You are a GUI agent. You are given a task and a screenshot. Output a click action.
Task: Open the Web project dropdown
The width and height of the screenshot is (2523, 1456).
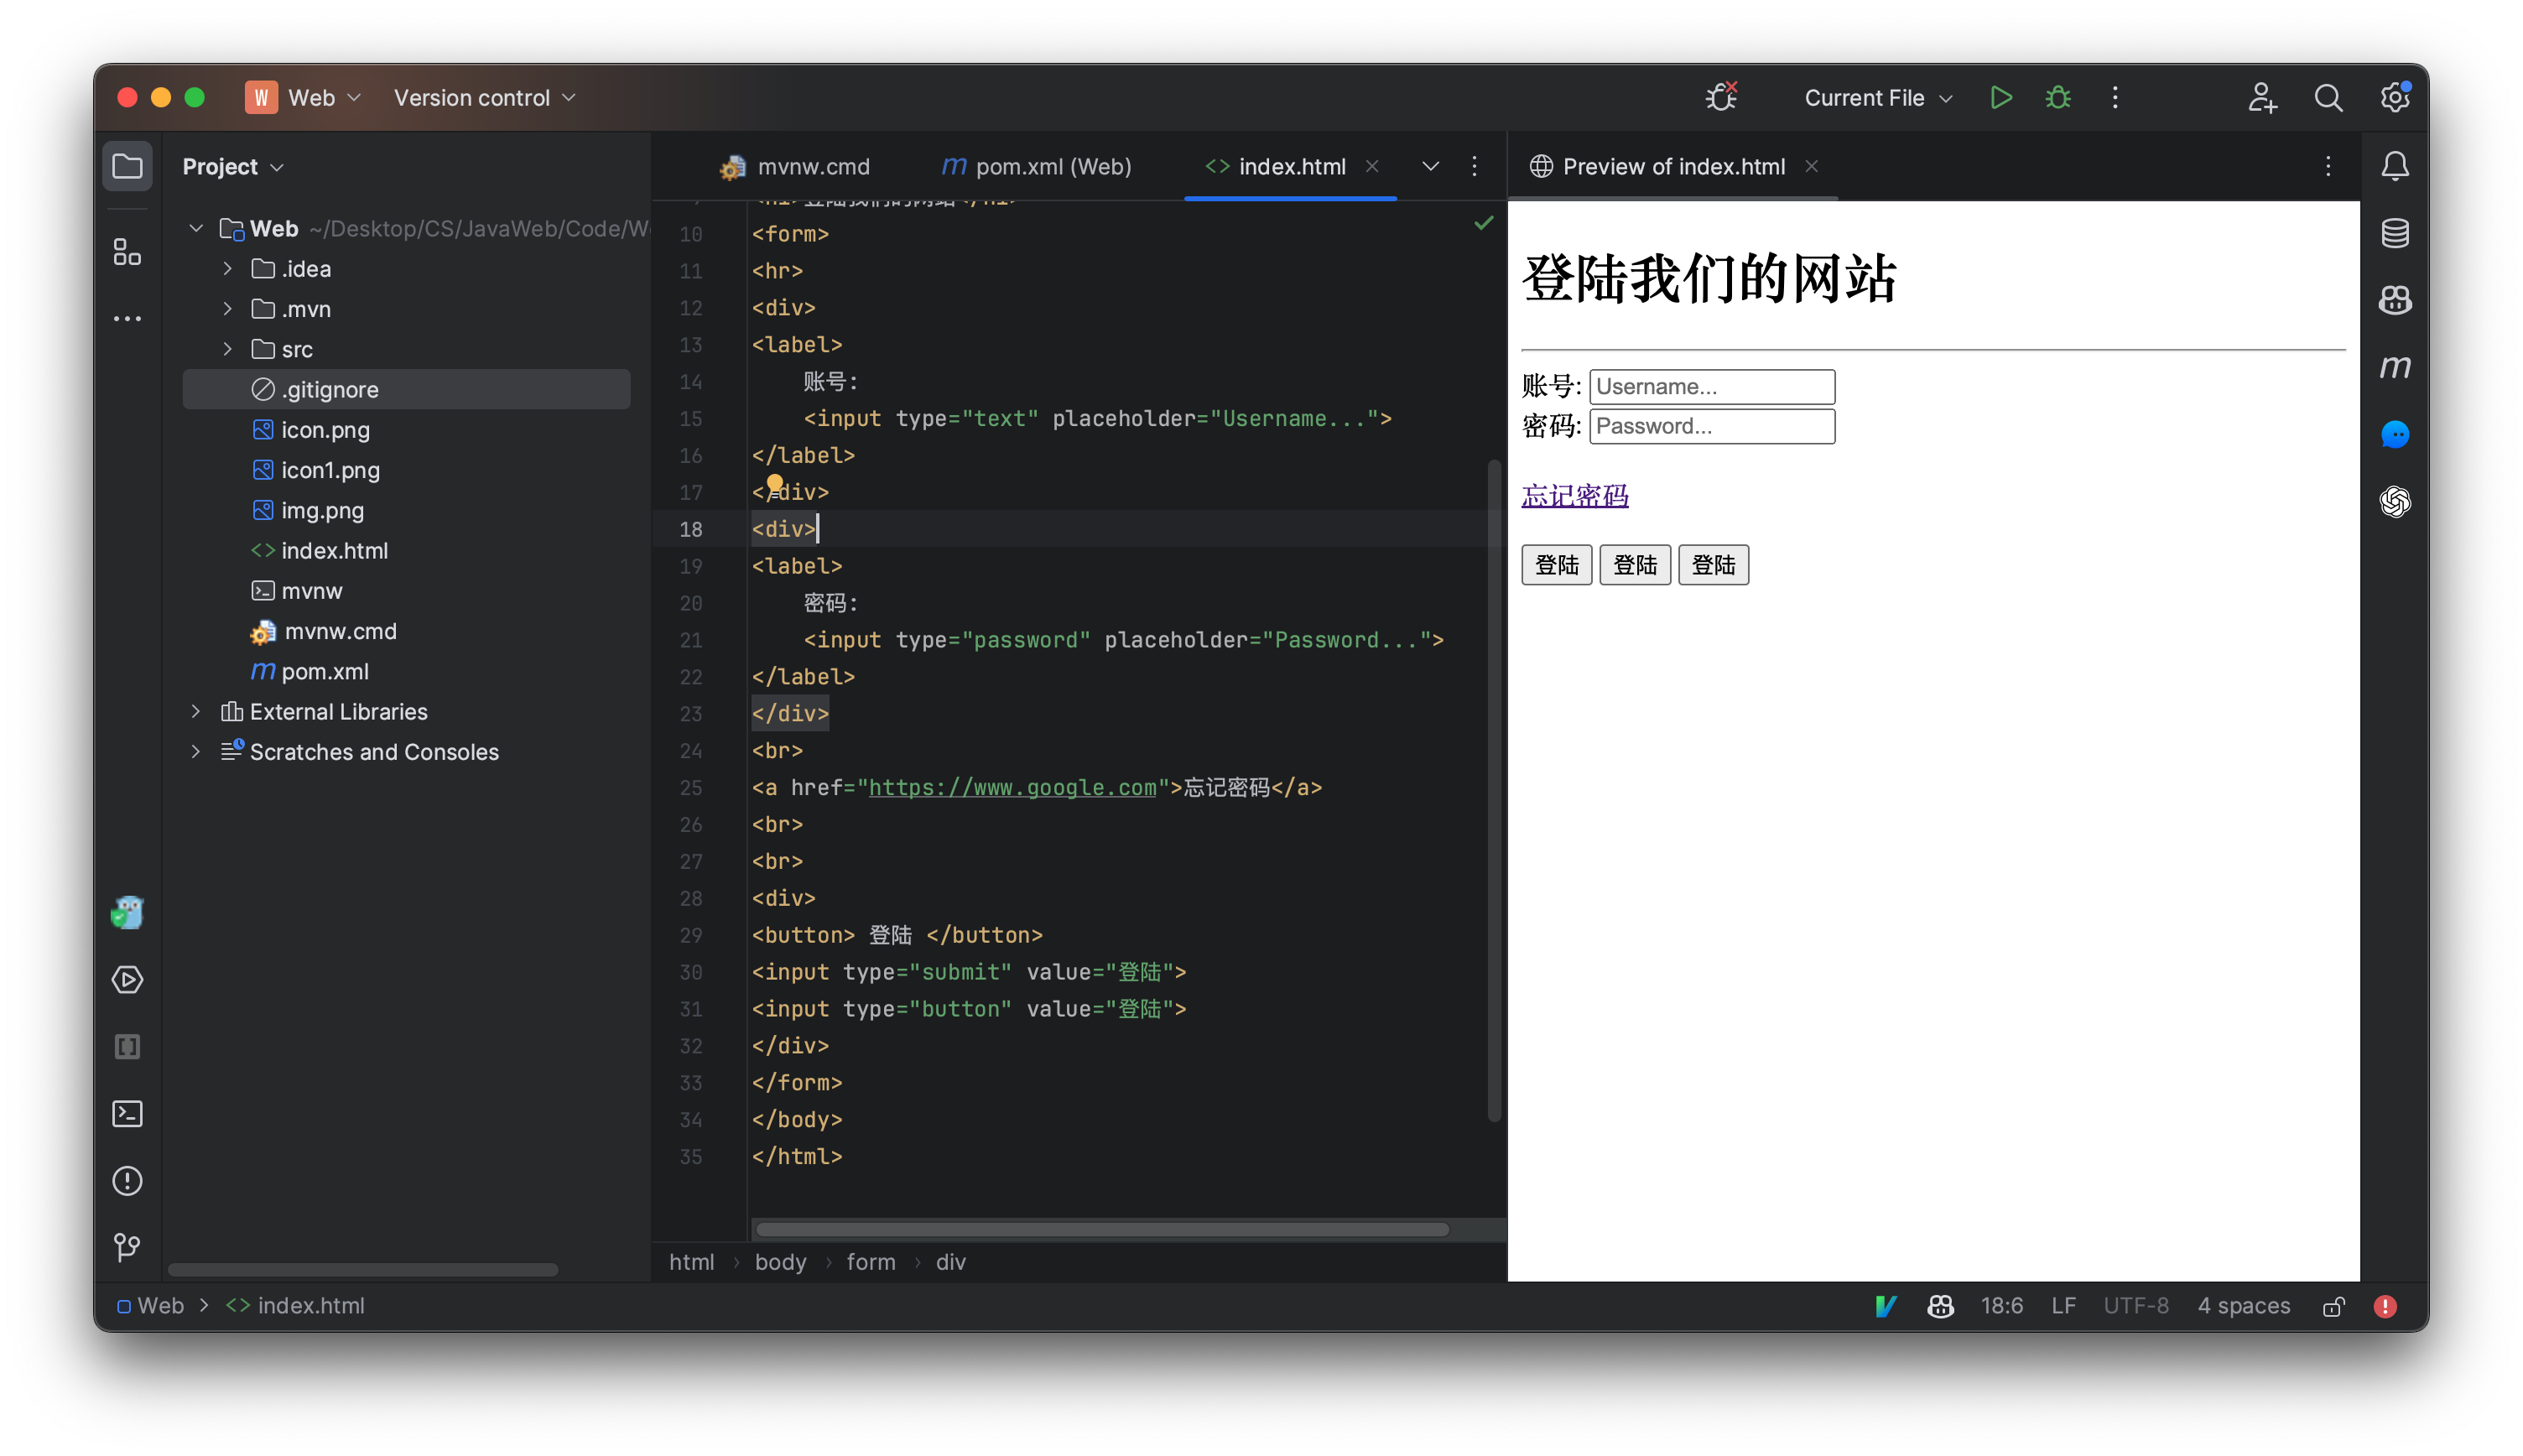[303, 97]
